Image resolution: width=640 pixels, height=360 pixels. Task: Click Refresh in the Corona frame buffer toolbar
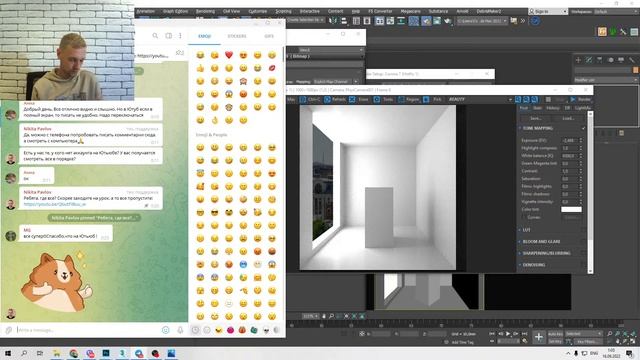[x=335, y=99]
